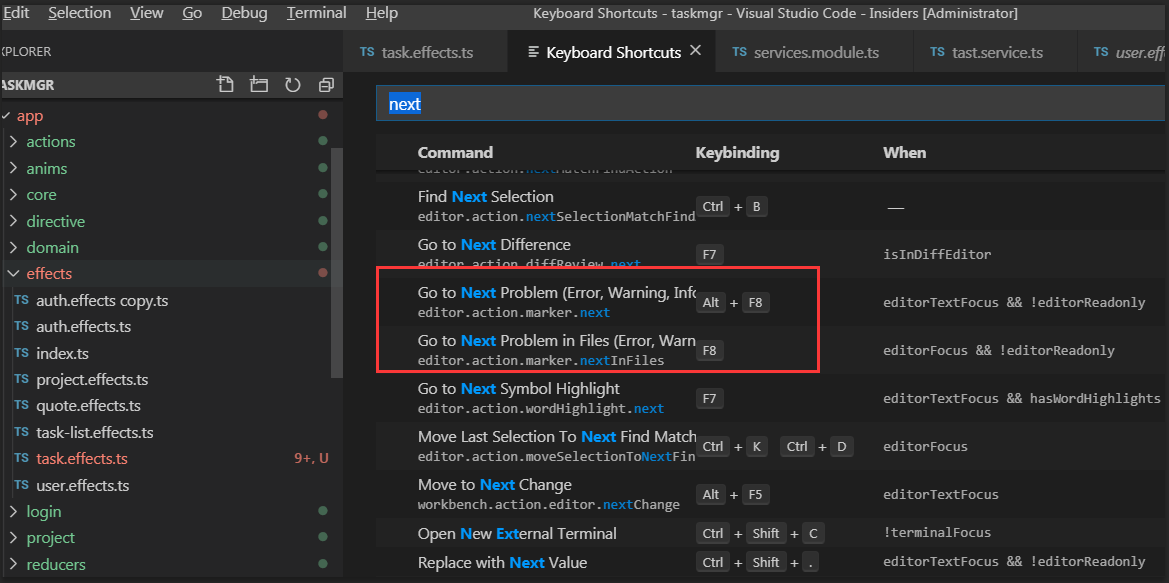Click the New File icon in explorer header
Screen dimensions: 1169x583
[x=225, y=84]
